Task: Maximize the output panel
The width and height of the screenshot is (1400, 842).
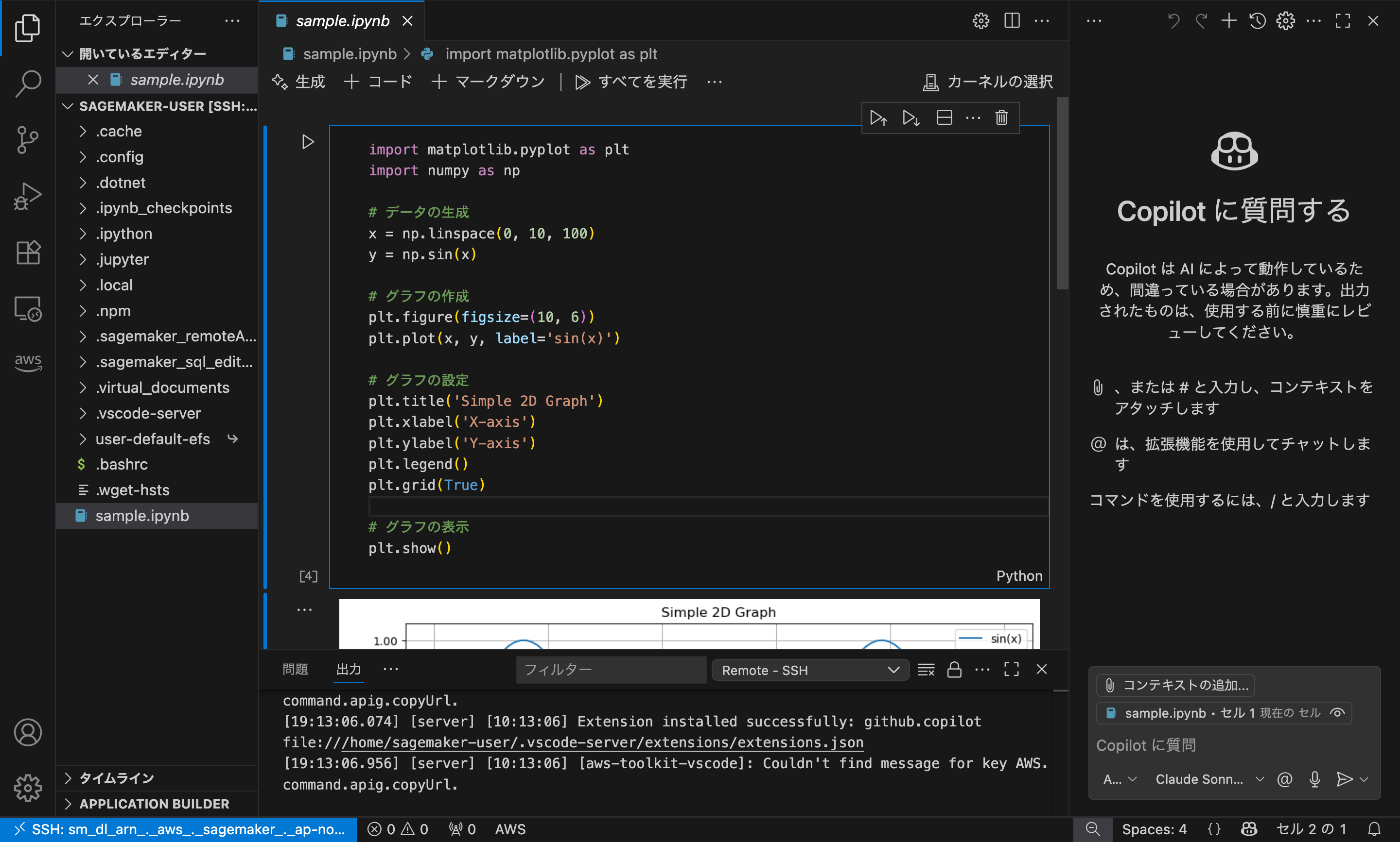Action: tap(1011, 669)
